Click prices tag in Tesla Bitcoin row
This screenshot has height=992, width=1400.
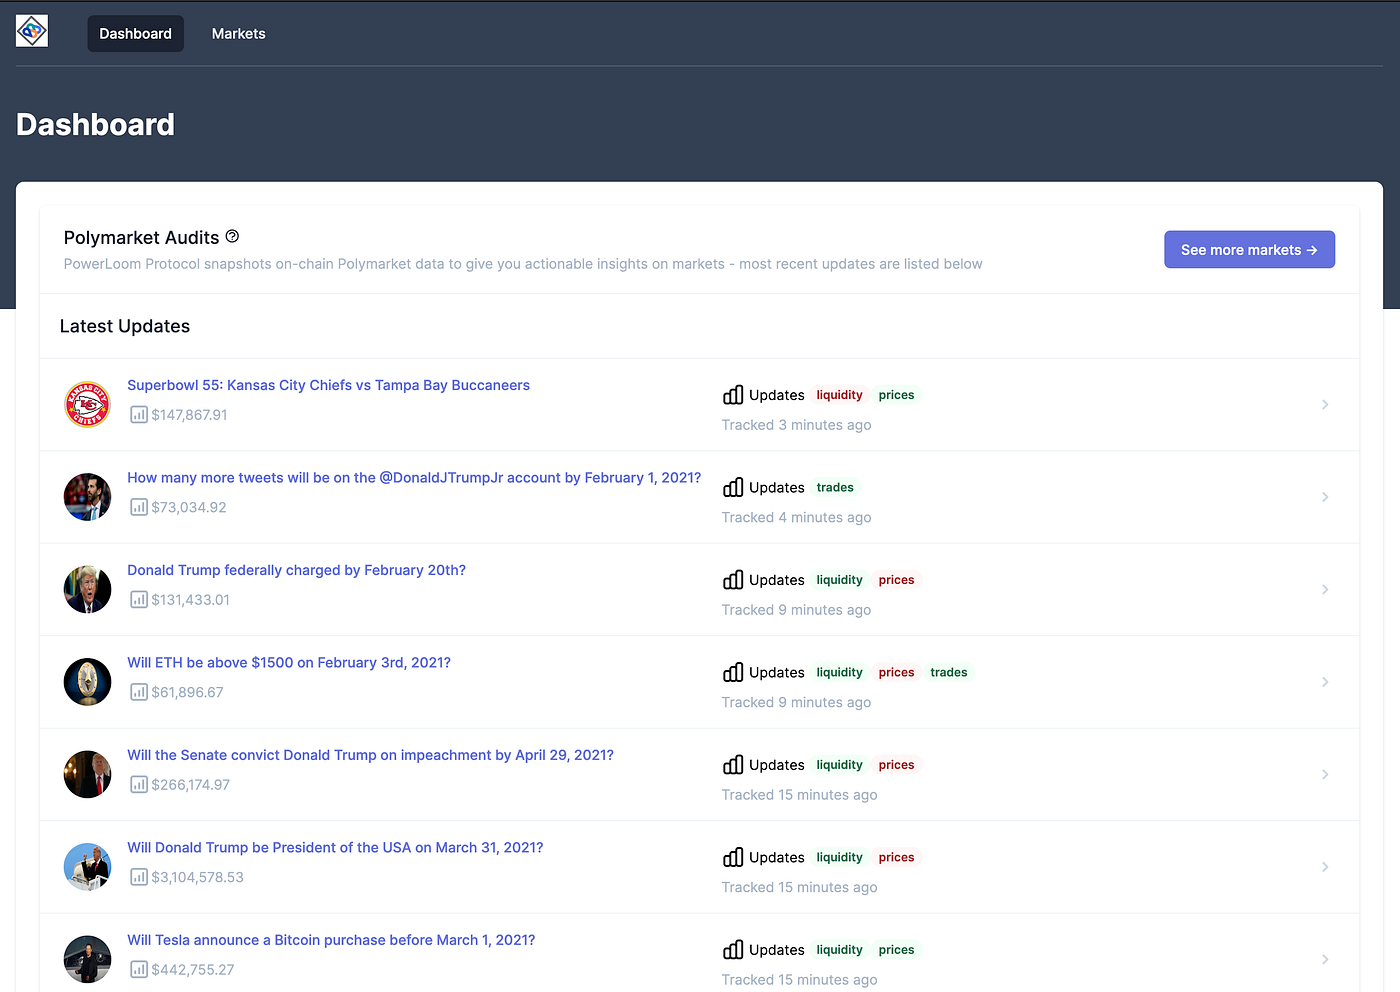(896, 950)
